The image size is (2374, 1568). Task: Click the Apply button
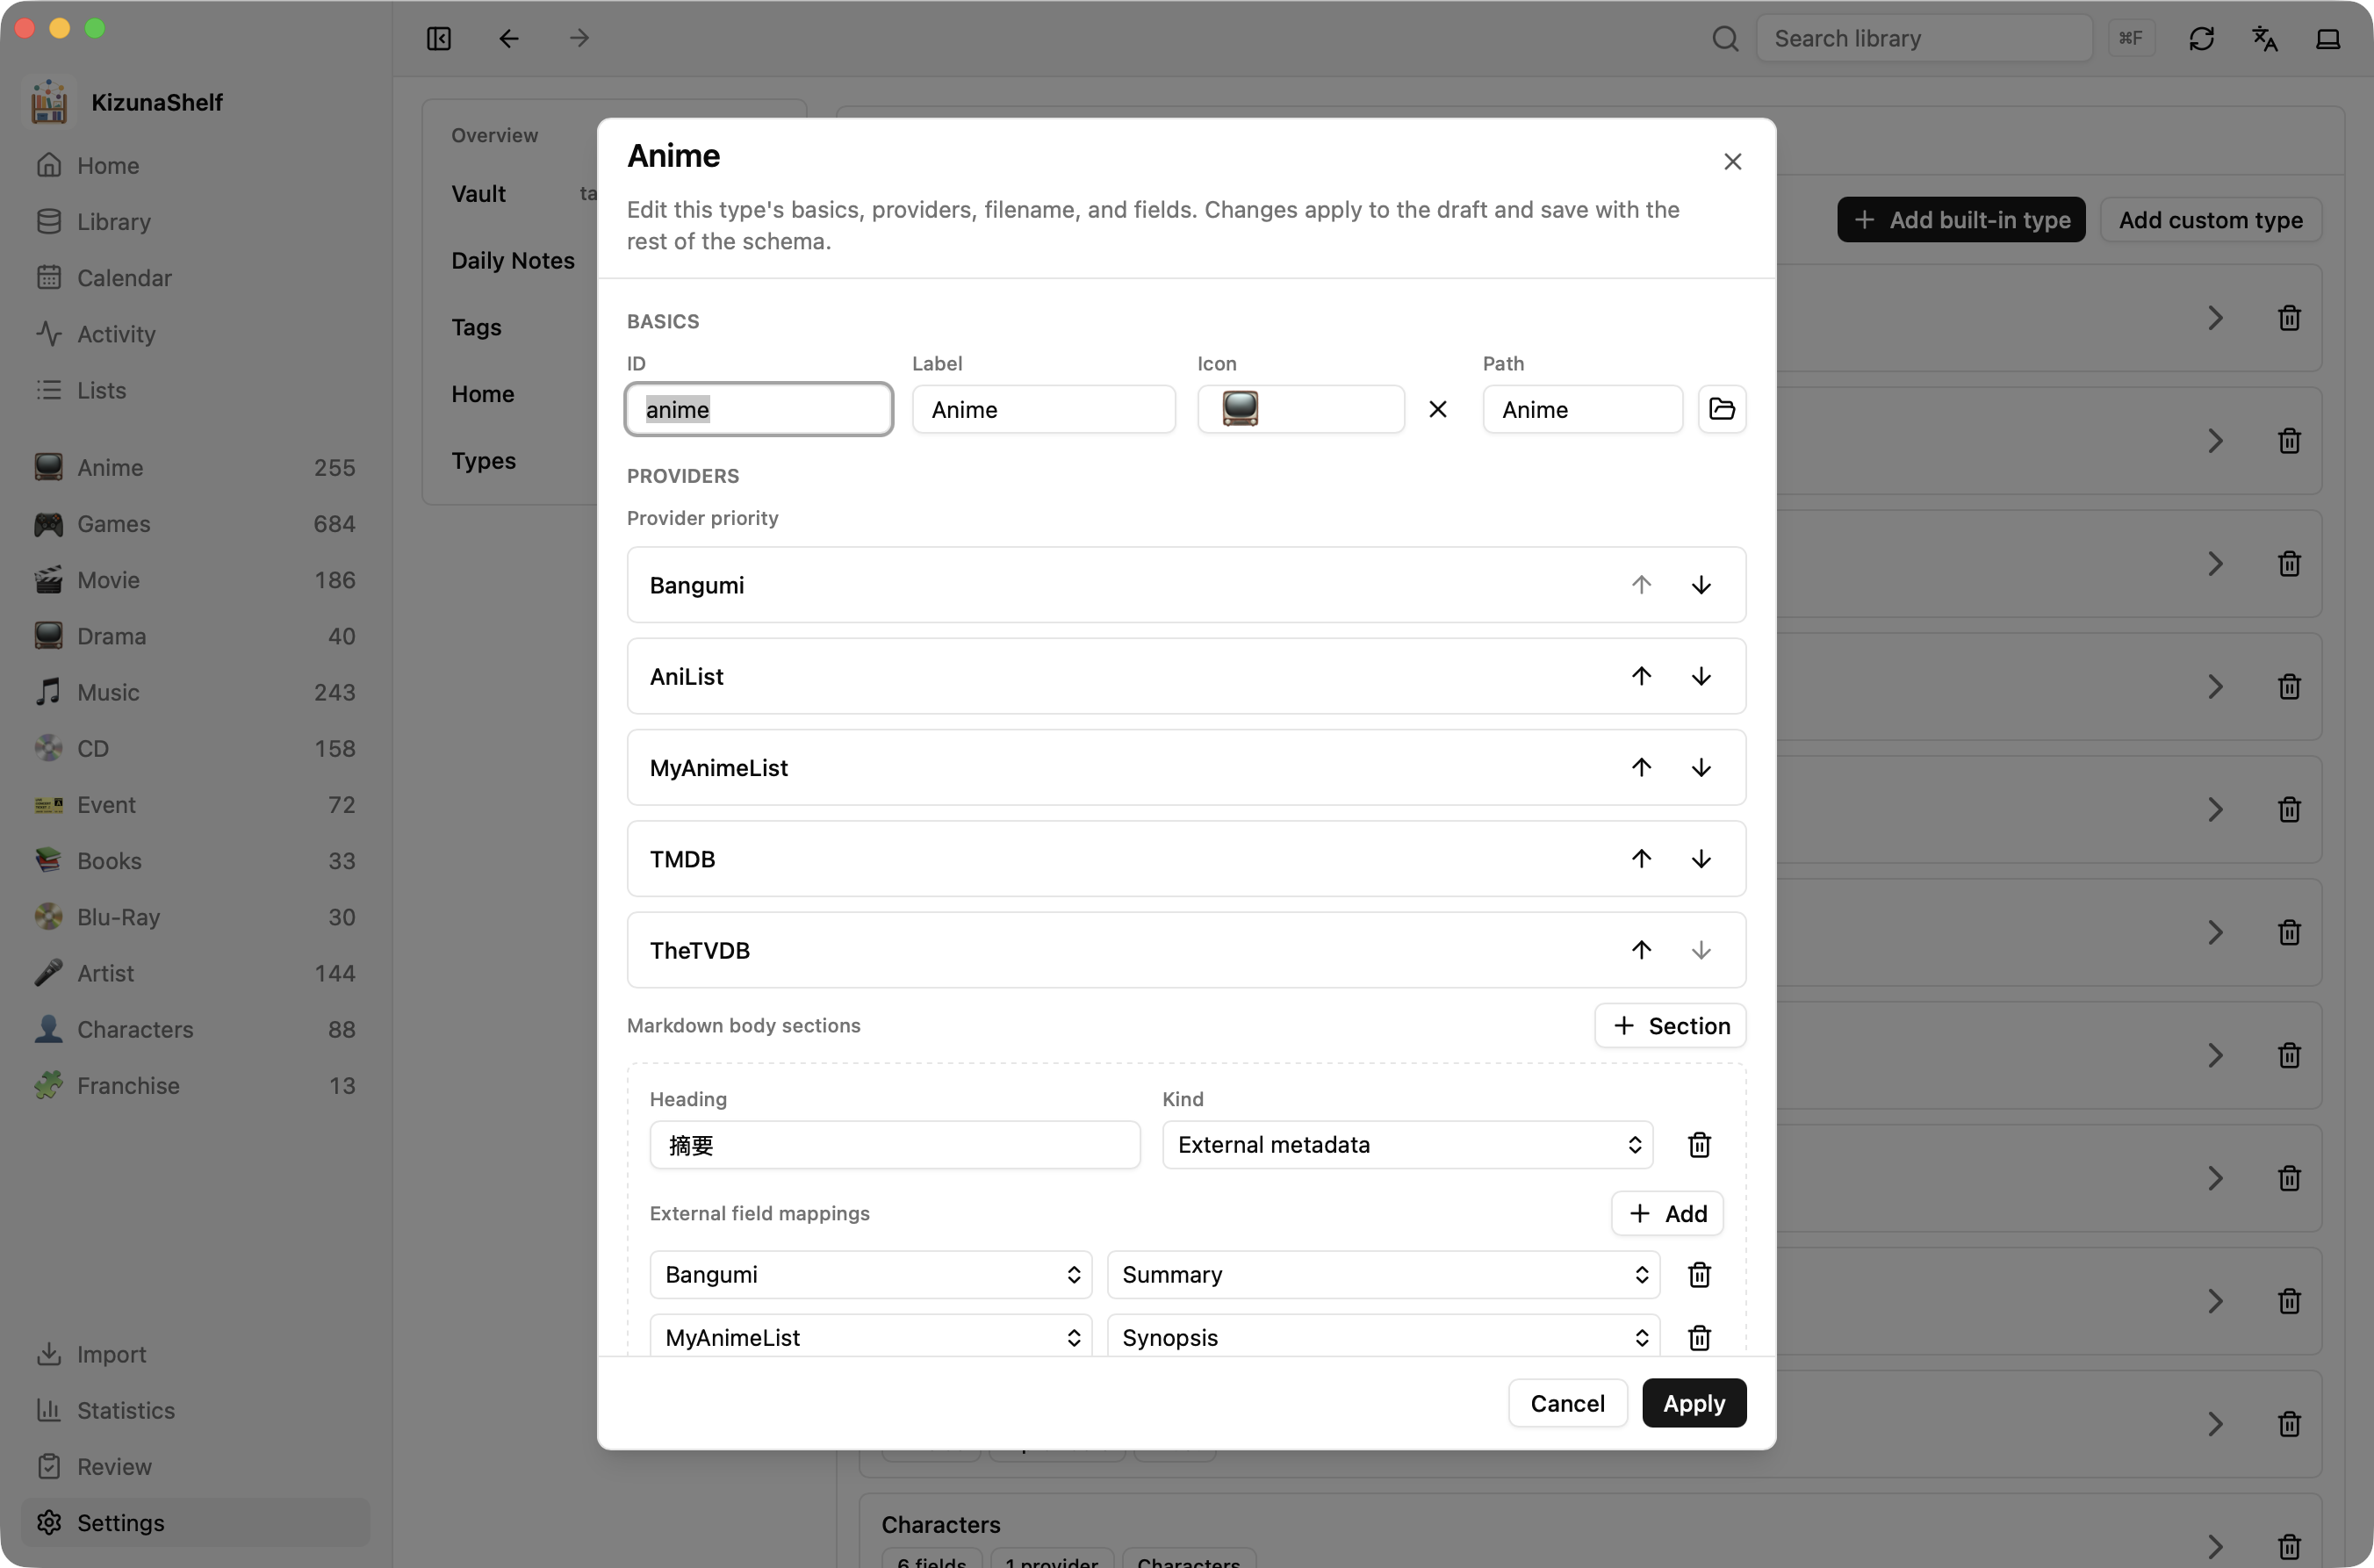coord(1694,1403)
